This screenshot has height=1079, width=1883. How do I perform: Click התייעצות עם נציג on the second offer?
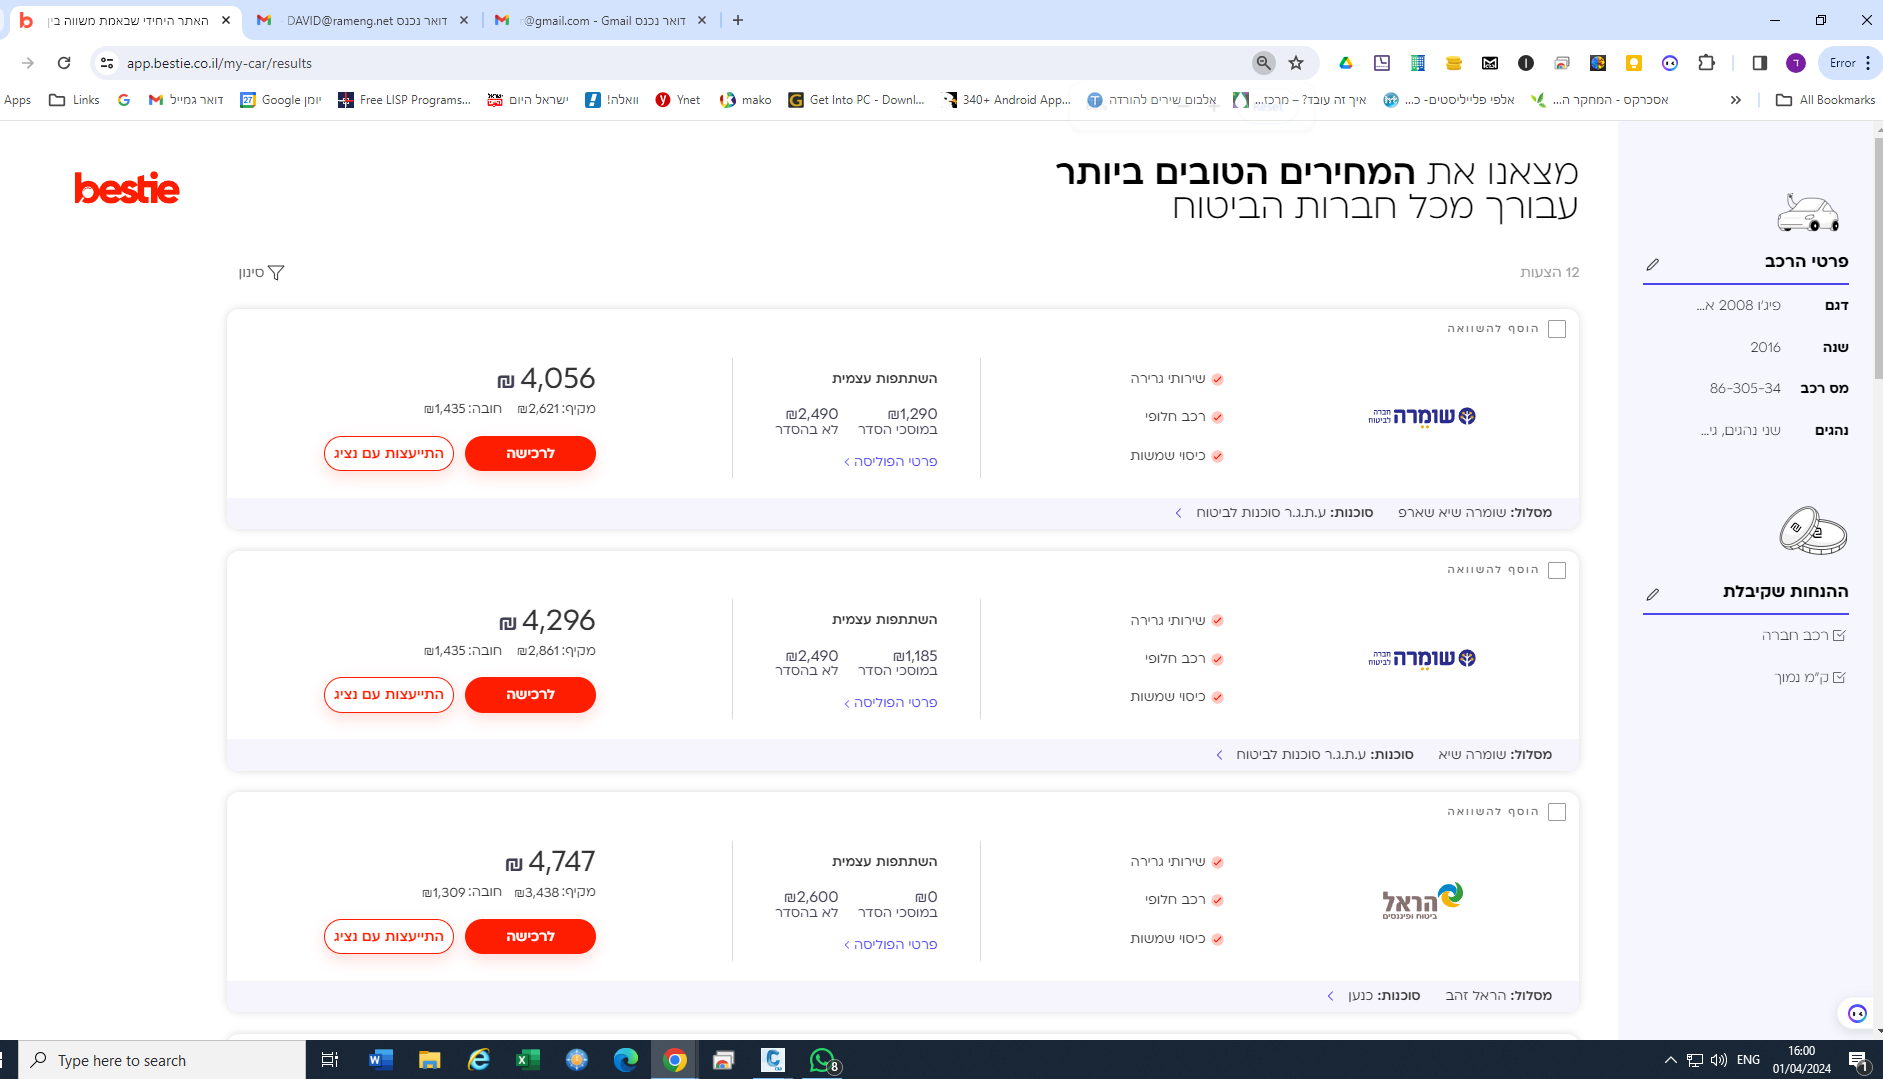388,694
